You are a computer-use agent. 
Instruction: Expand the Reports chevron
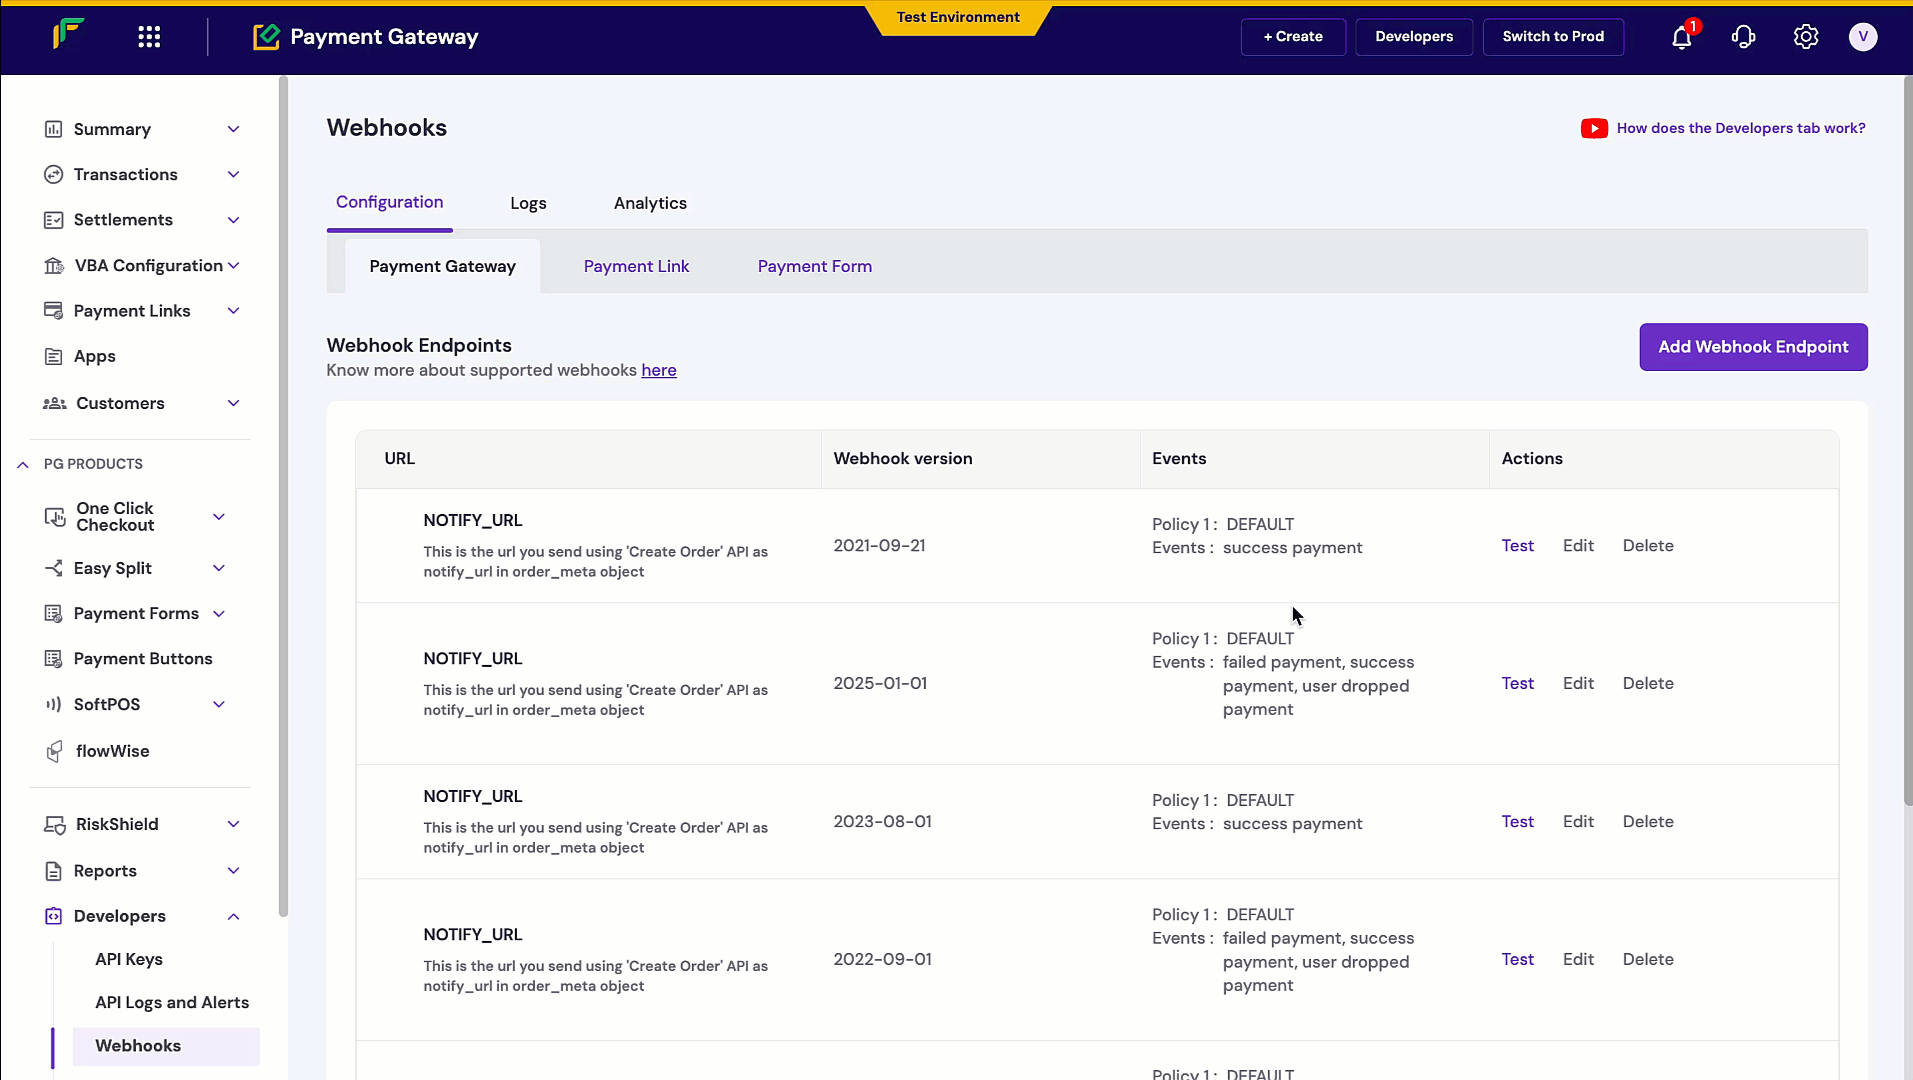tap(233, 871)
